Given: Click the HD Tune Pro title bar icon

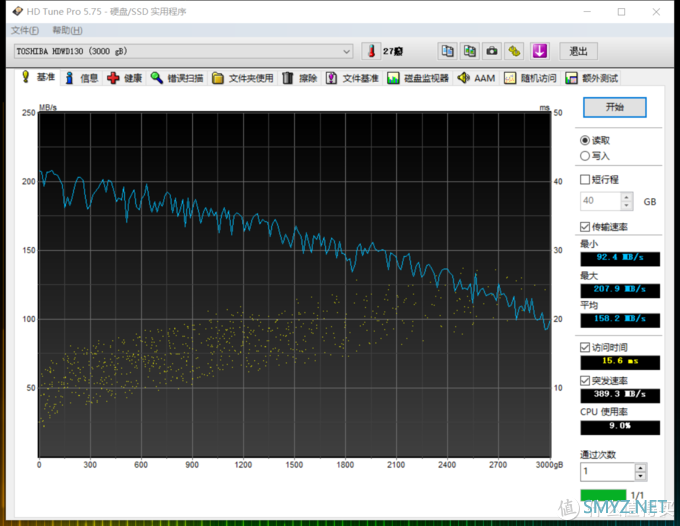Looking at the screenshot, I should (18, 11).
